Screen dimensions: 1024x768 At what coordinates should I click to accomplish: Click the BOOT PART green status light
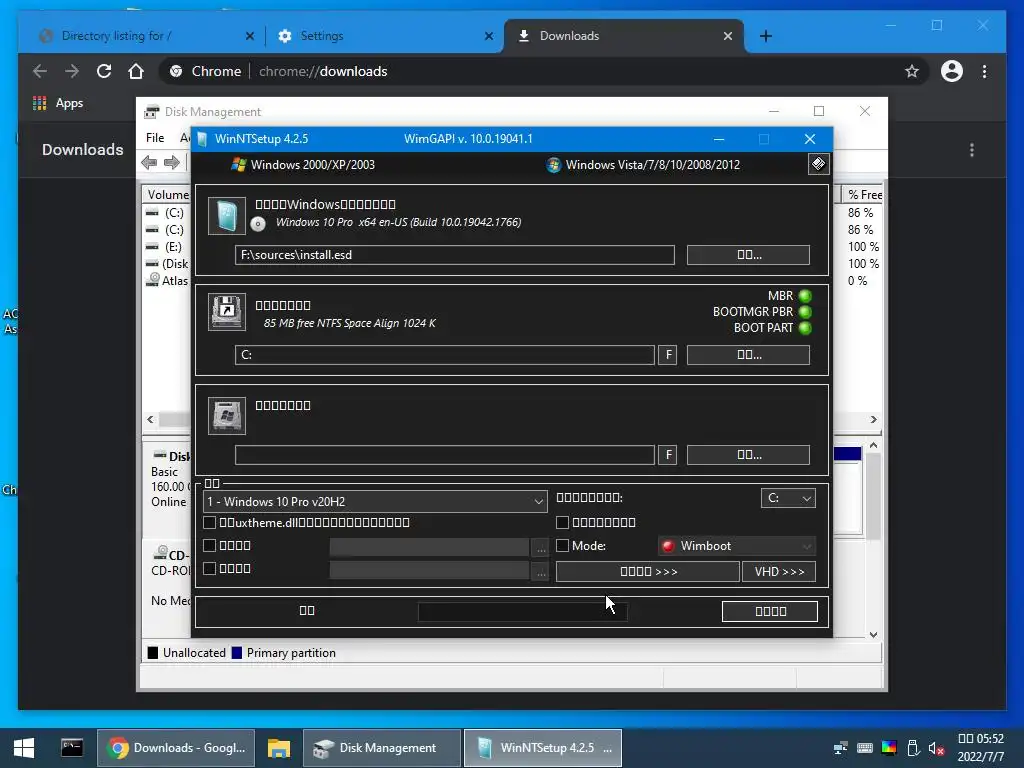pos(805,328)
